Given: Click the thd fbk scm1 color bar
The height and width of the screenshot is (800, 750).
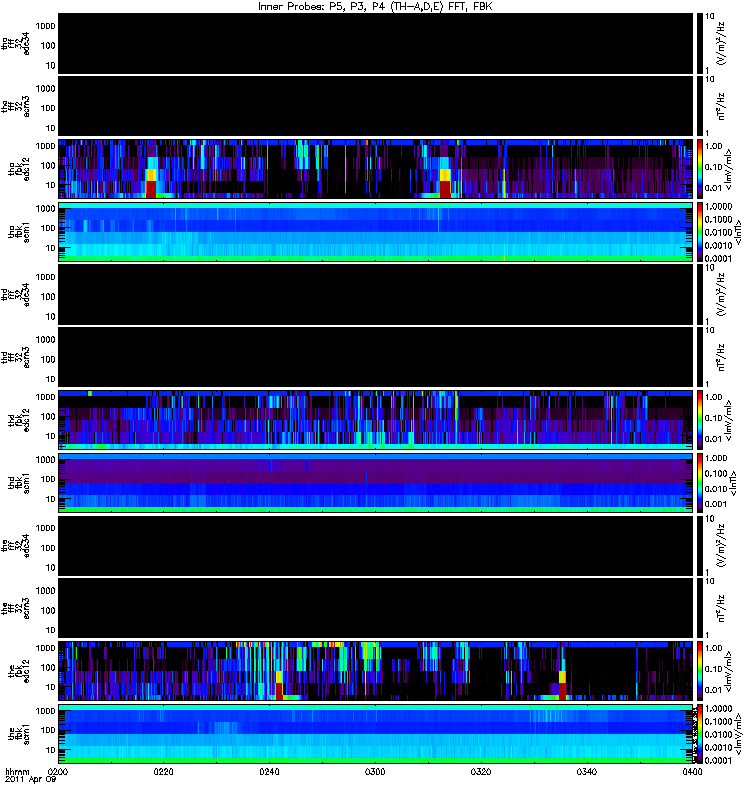Looking at the screenshot, I should [x=700, y=484].
